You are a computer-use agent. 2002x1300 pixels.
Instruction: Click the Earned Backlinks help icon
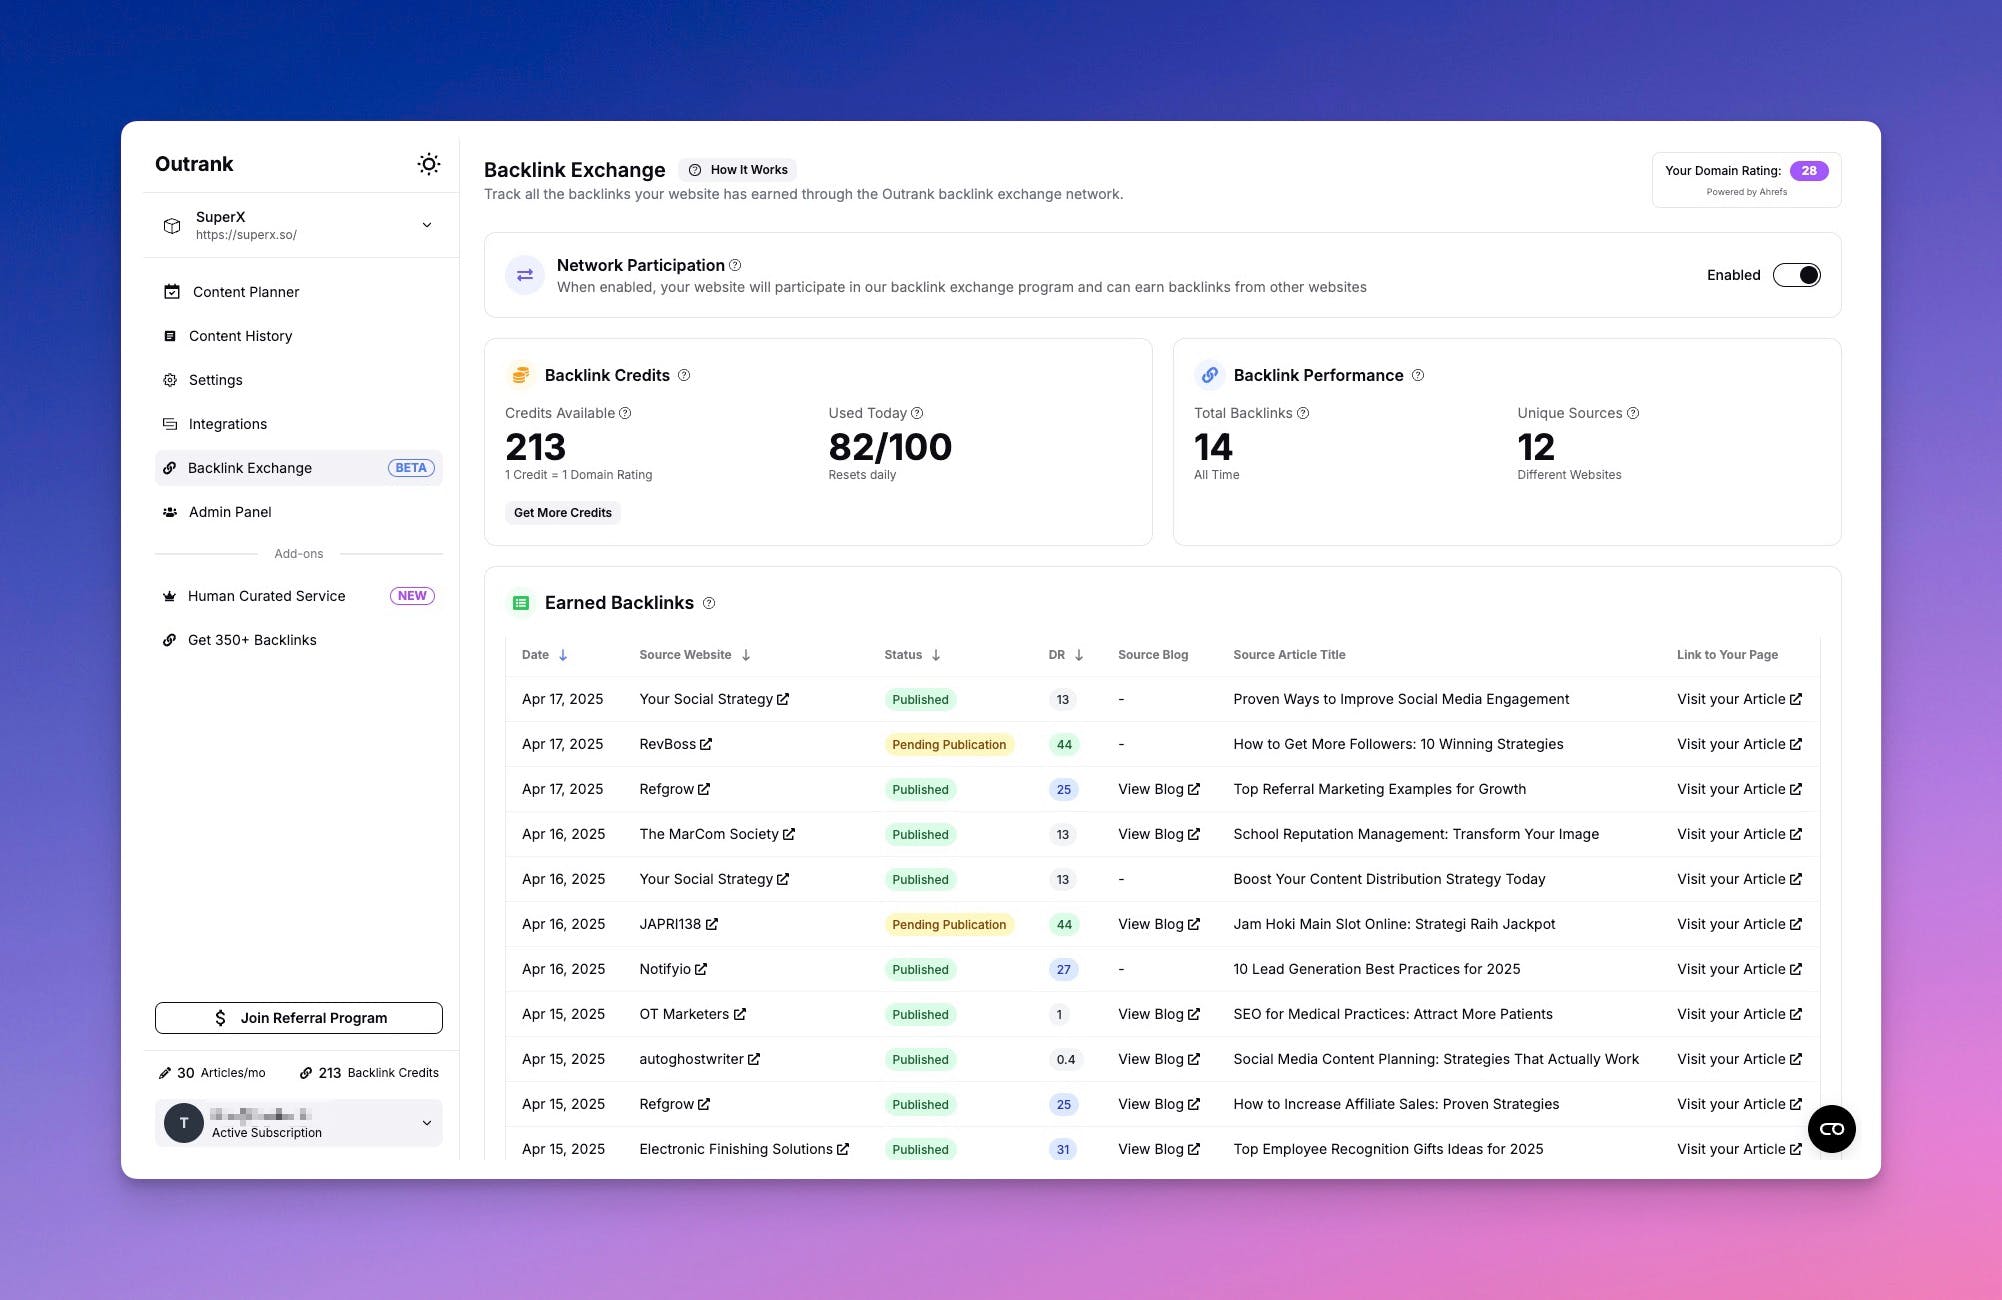click(x=709, y=603)
